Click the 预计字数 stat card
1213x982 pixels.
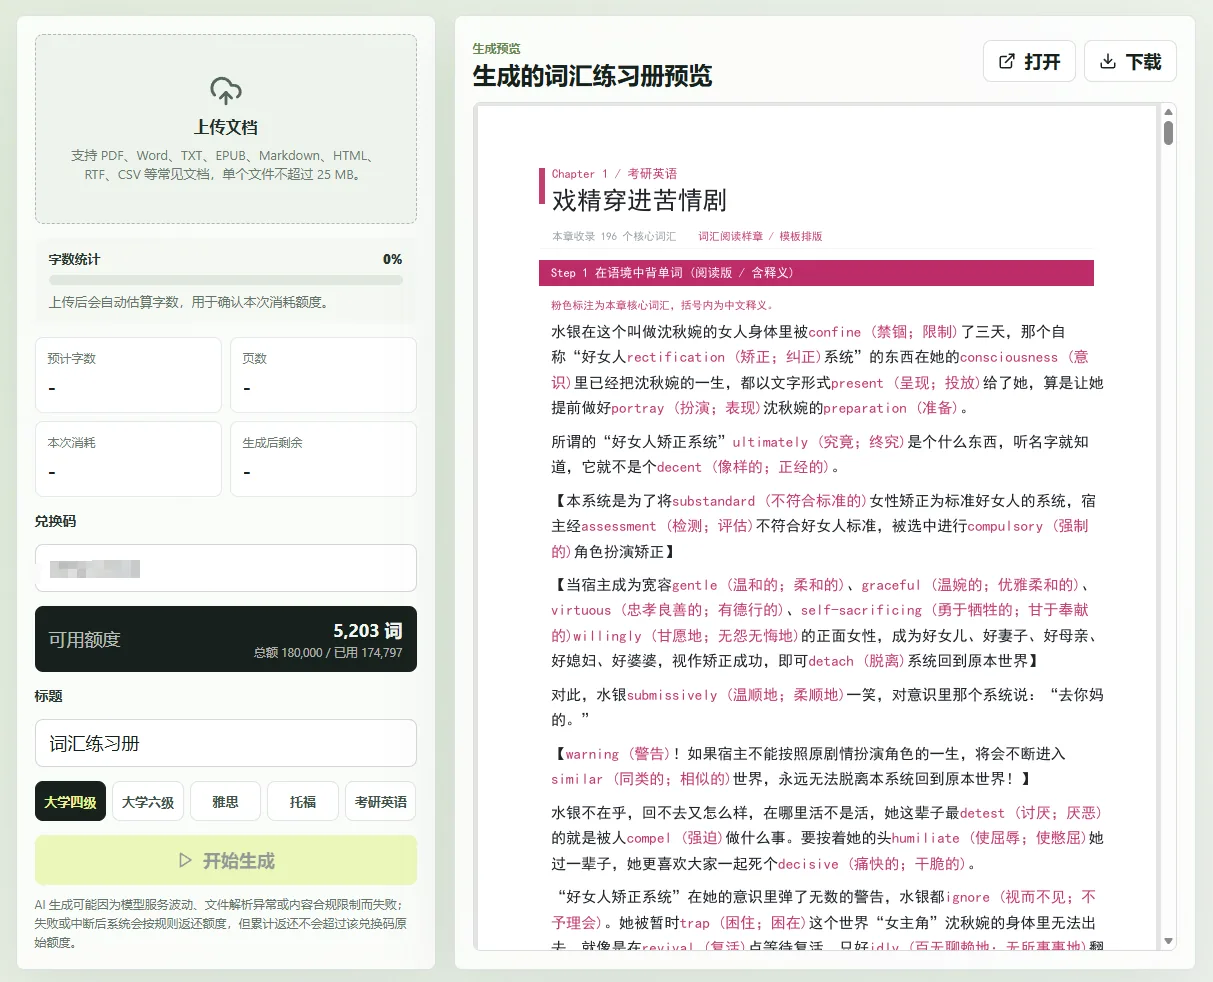tap(128, 375)
